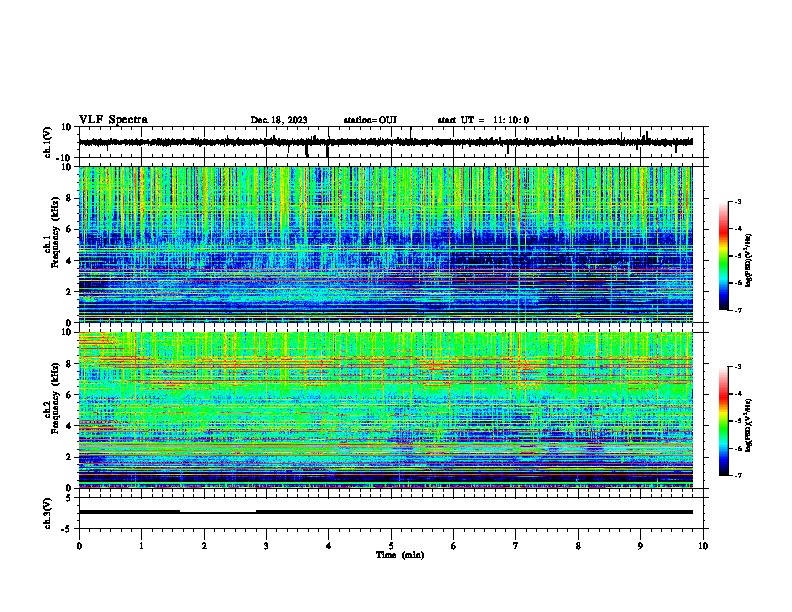Select the "start UT = 11:10:0" text

tap(483, 120)
